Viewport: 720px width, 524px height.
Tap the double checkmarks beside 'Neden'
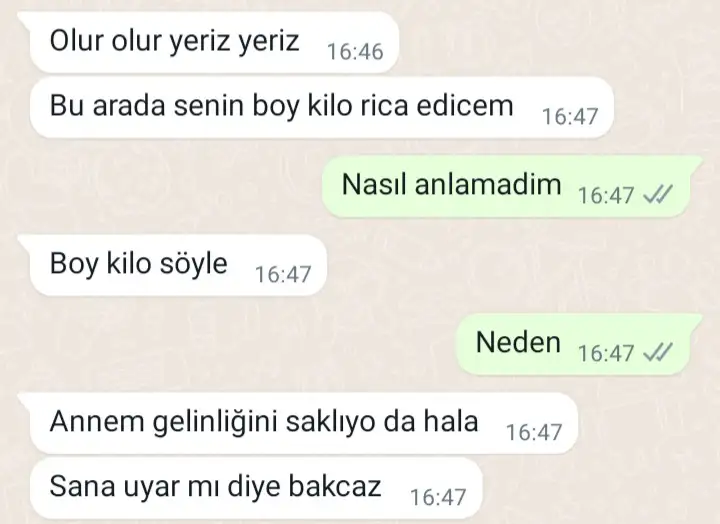click(658, 352)
